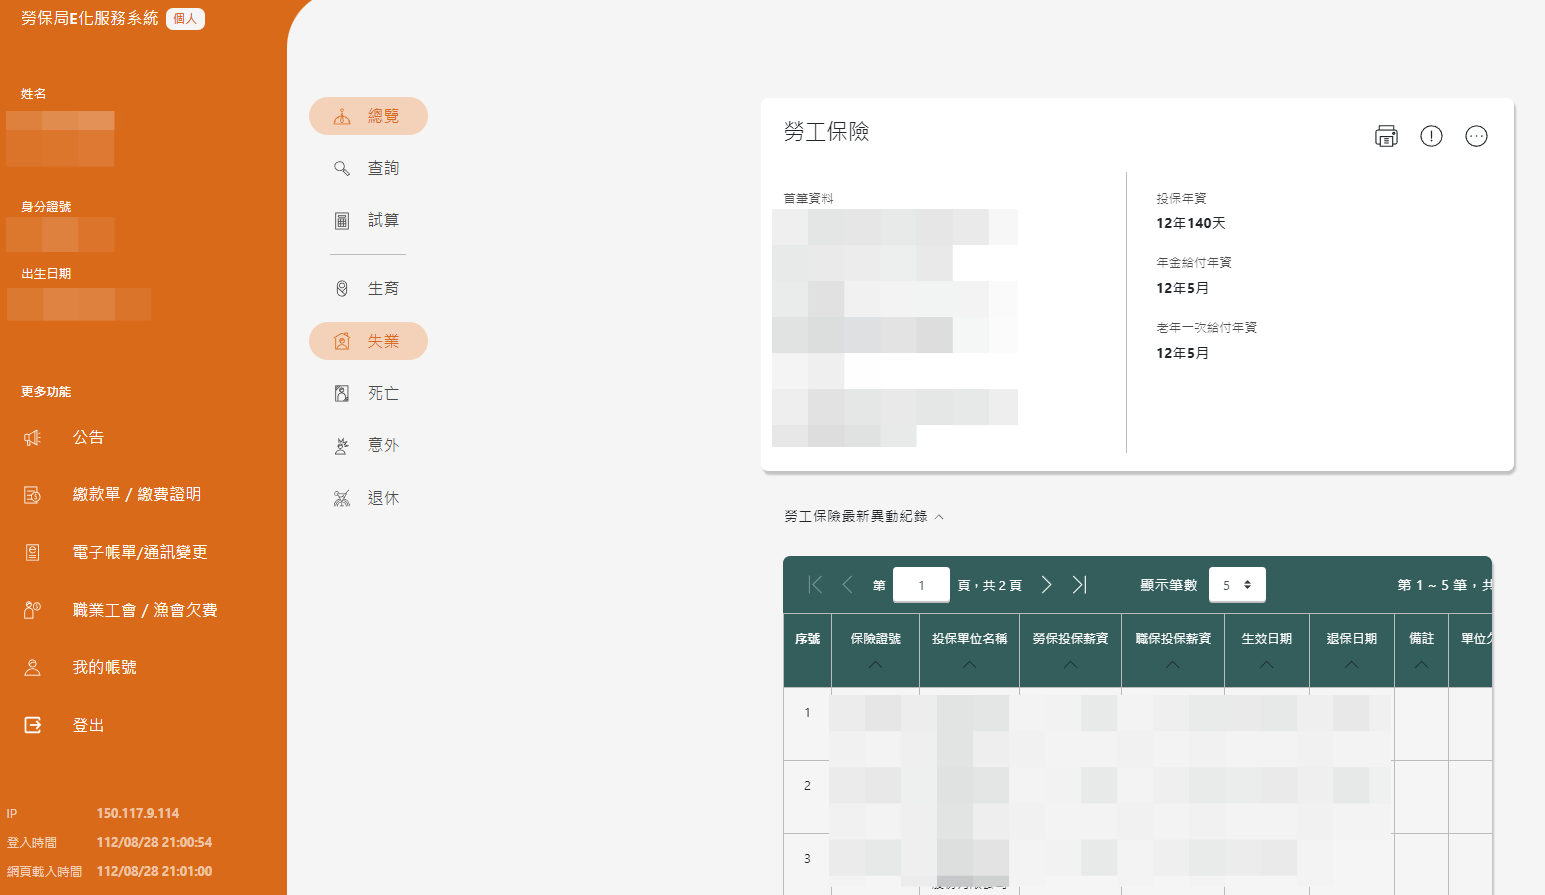This screenshot has height=895, width=1545.
Task: Open the 公告 announcements link
Action: [88, 437]
